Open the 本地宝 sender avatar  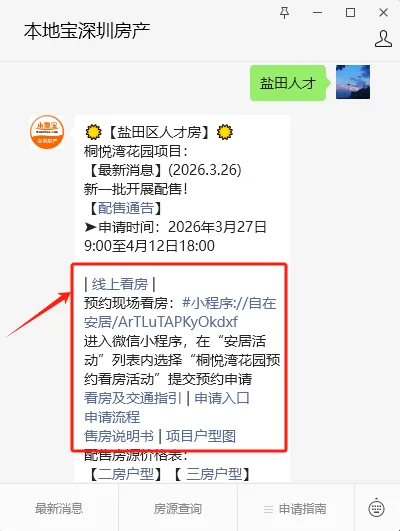click(47, 132)
